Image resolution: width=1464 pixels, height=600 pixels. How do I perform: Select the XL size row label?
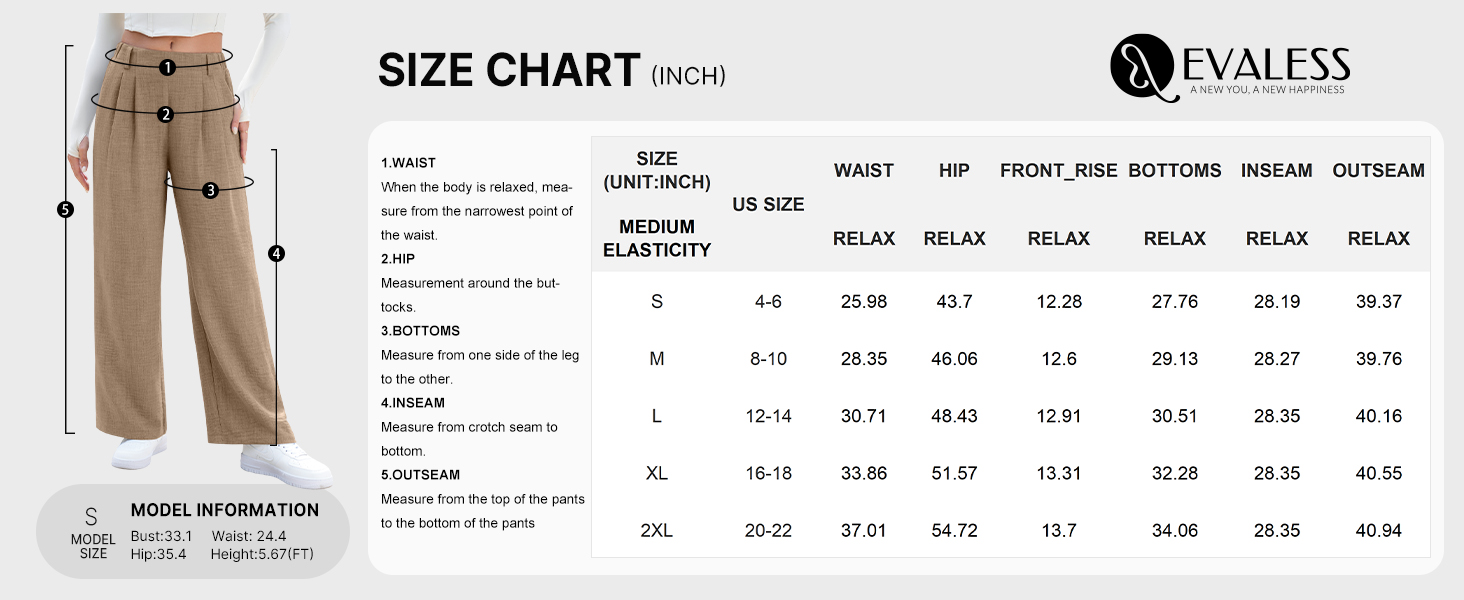(656, 473)
